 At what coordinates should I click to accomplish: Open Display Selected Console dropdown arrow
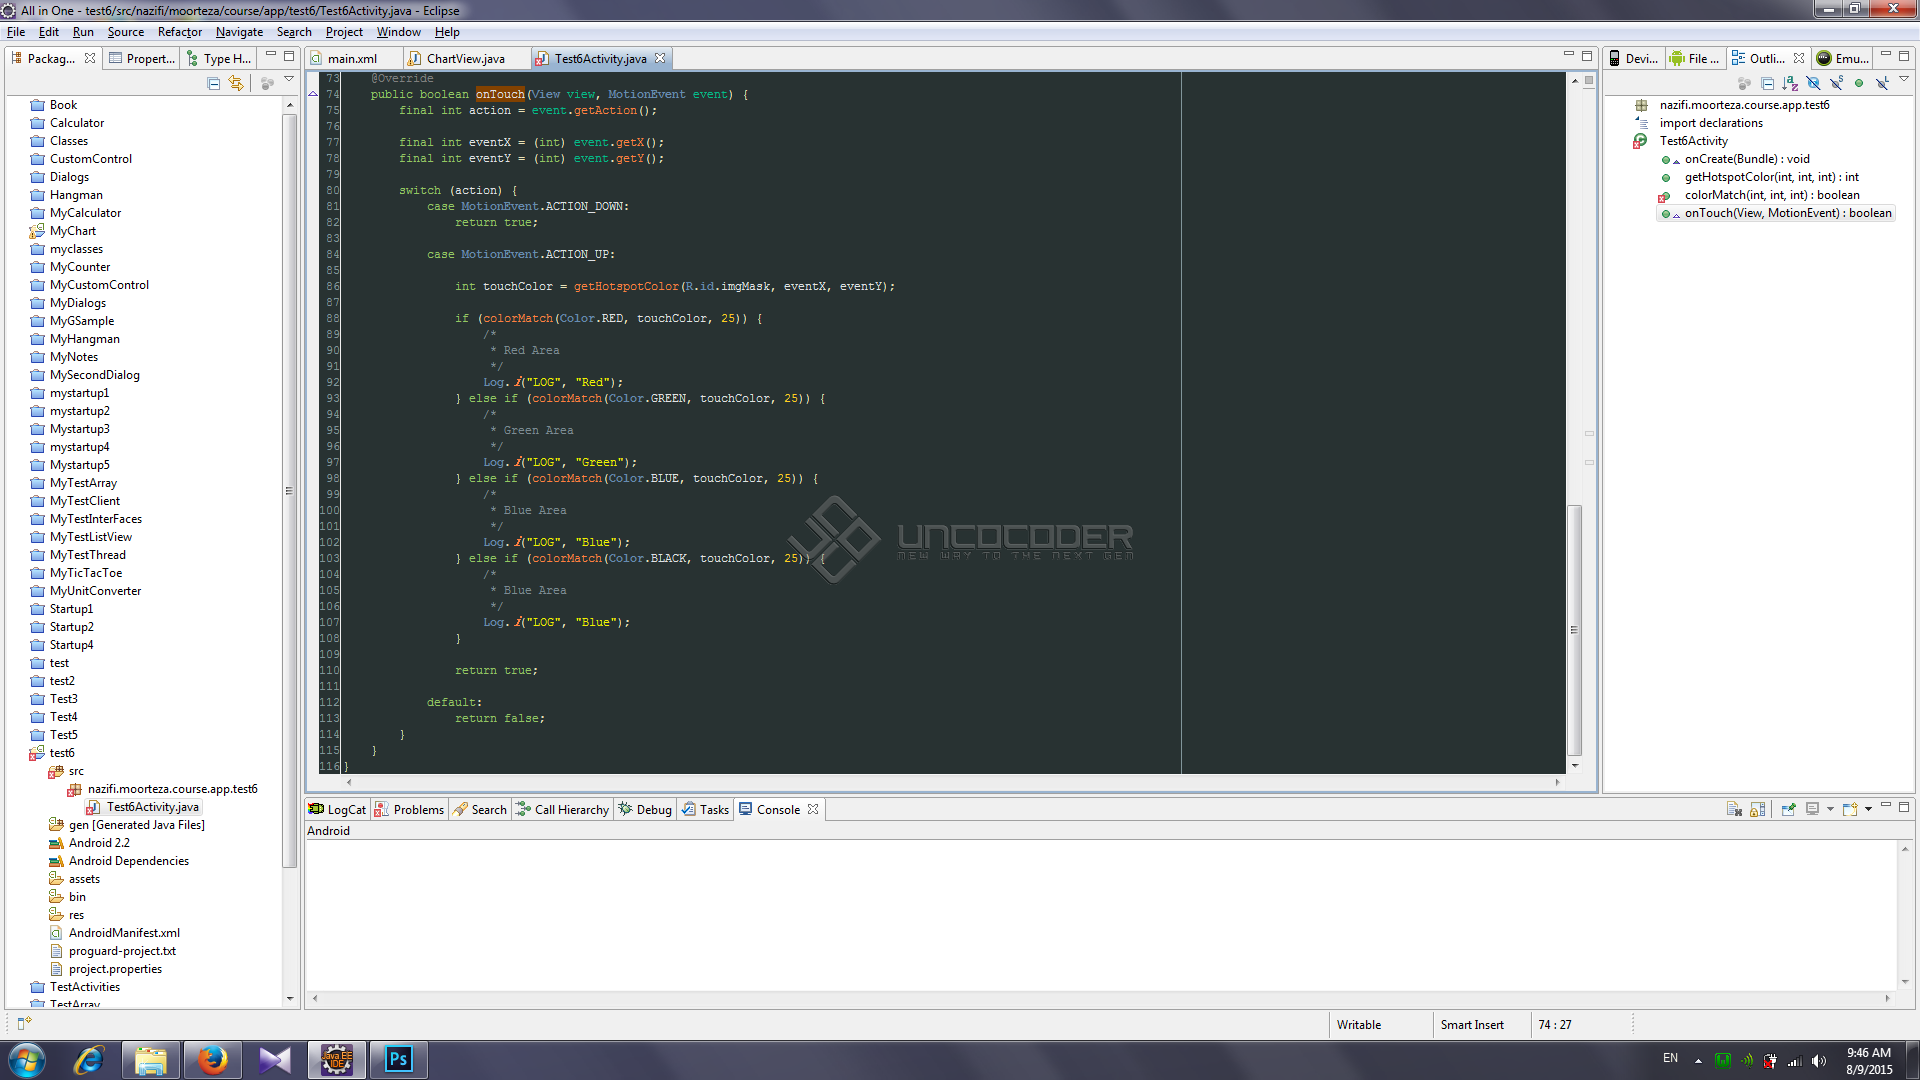[1830, 809]
